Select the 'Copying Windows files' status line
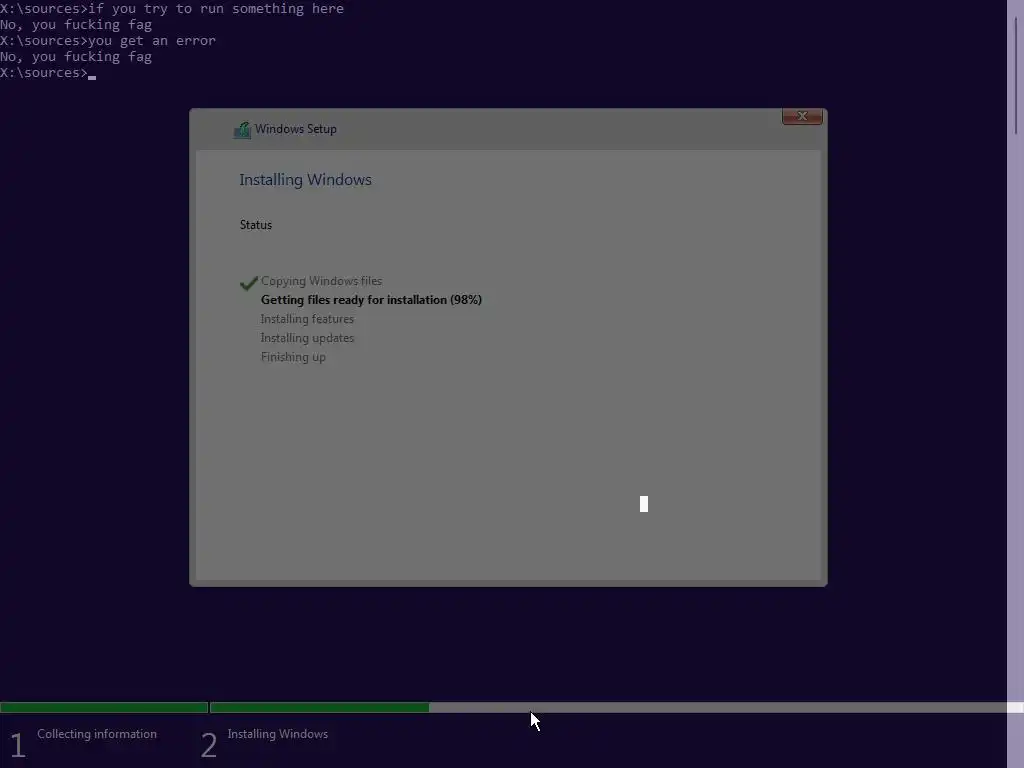Viewport: 1024px width, 768px height. tap(321, 281)
